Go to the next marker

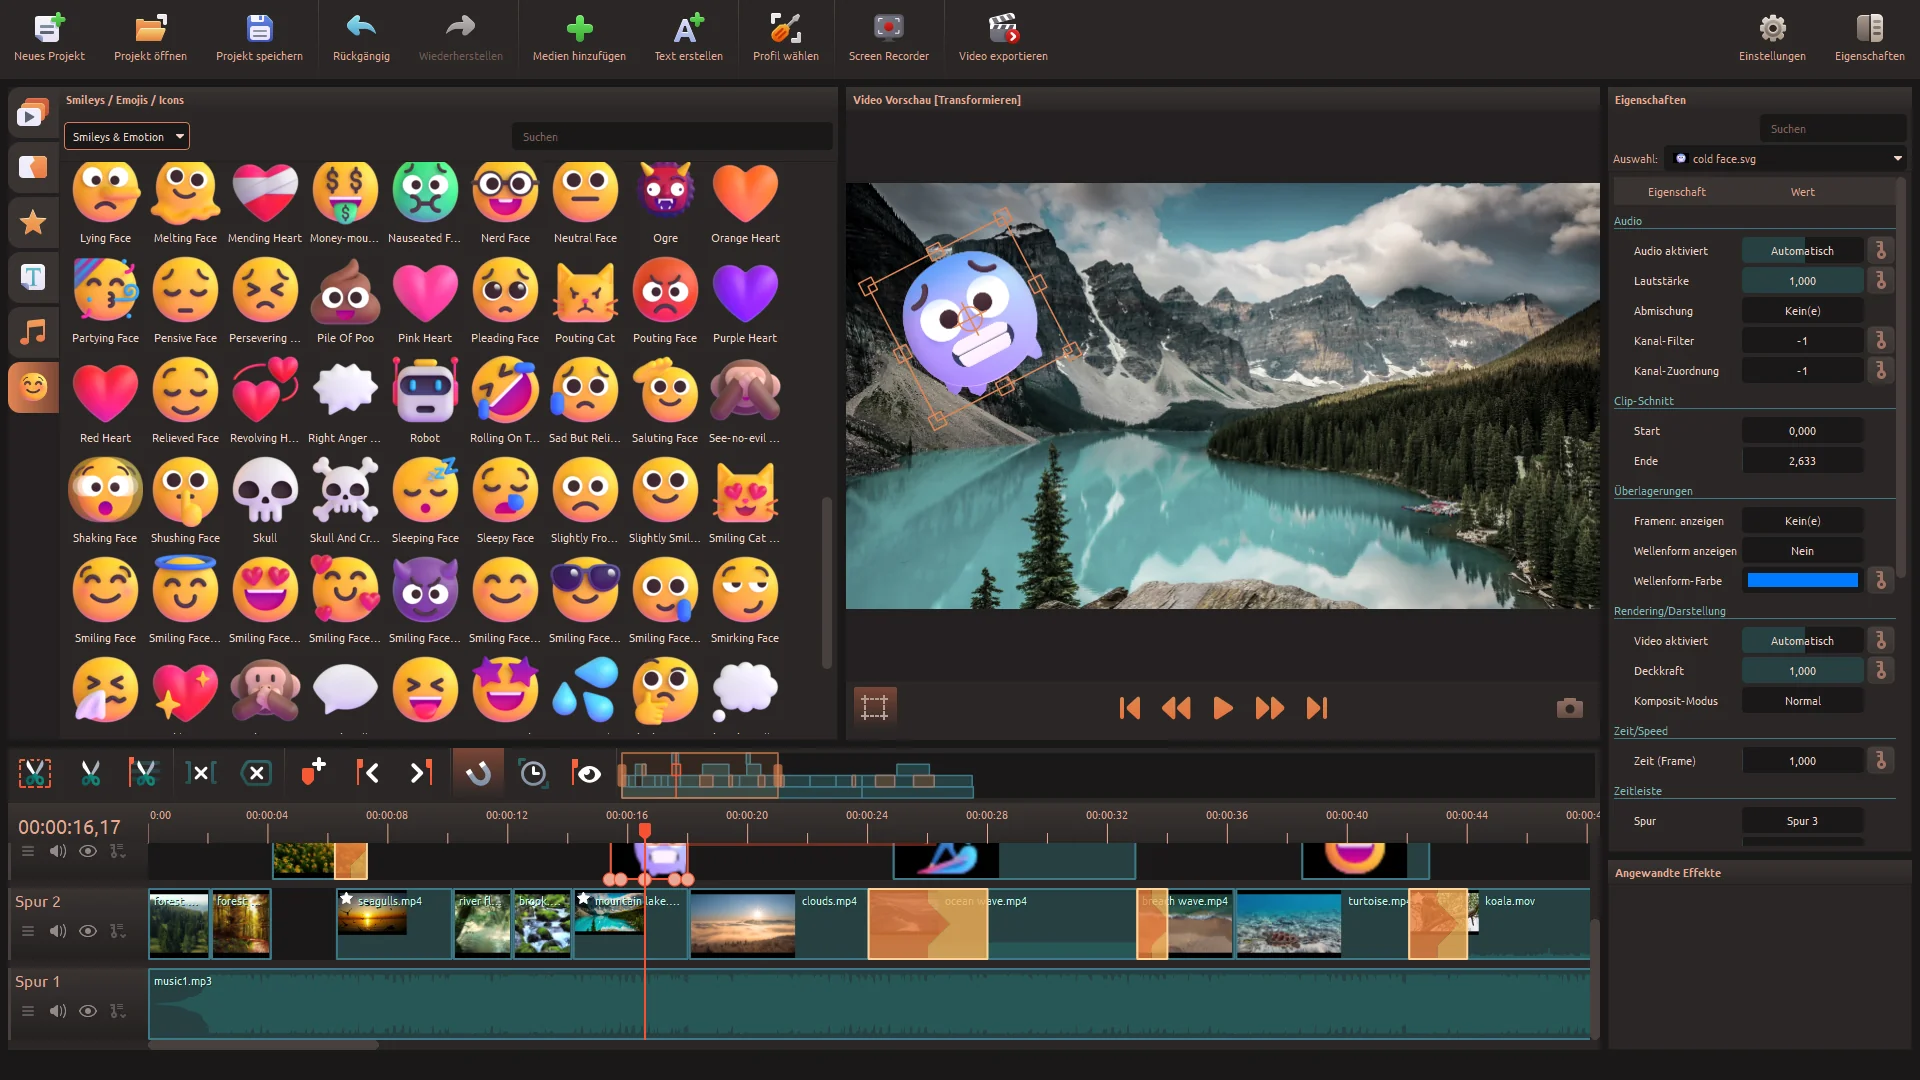[421, 772]
